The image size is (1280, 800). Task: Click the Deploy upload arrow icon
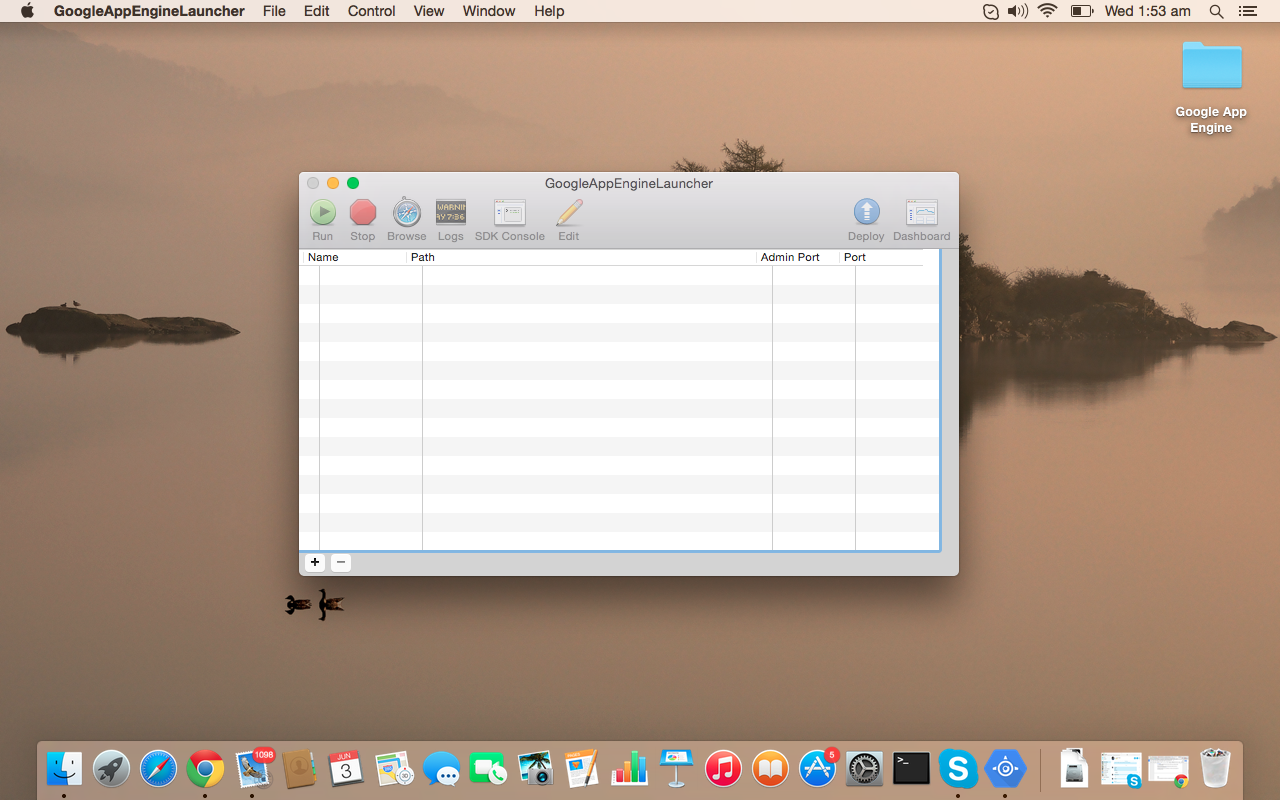point(866,213)
